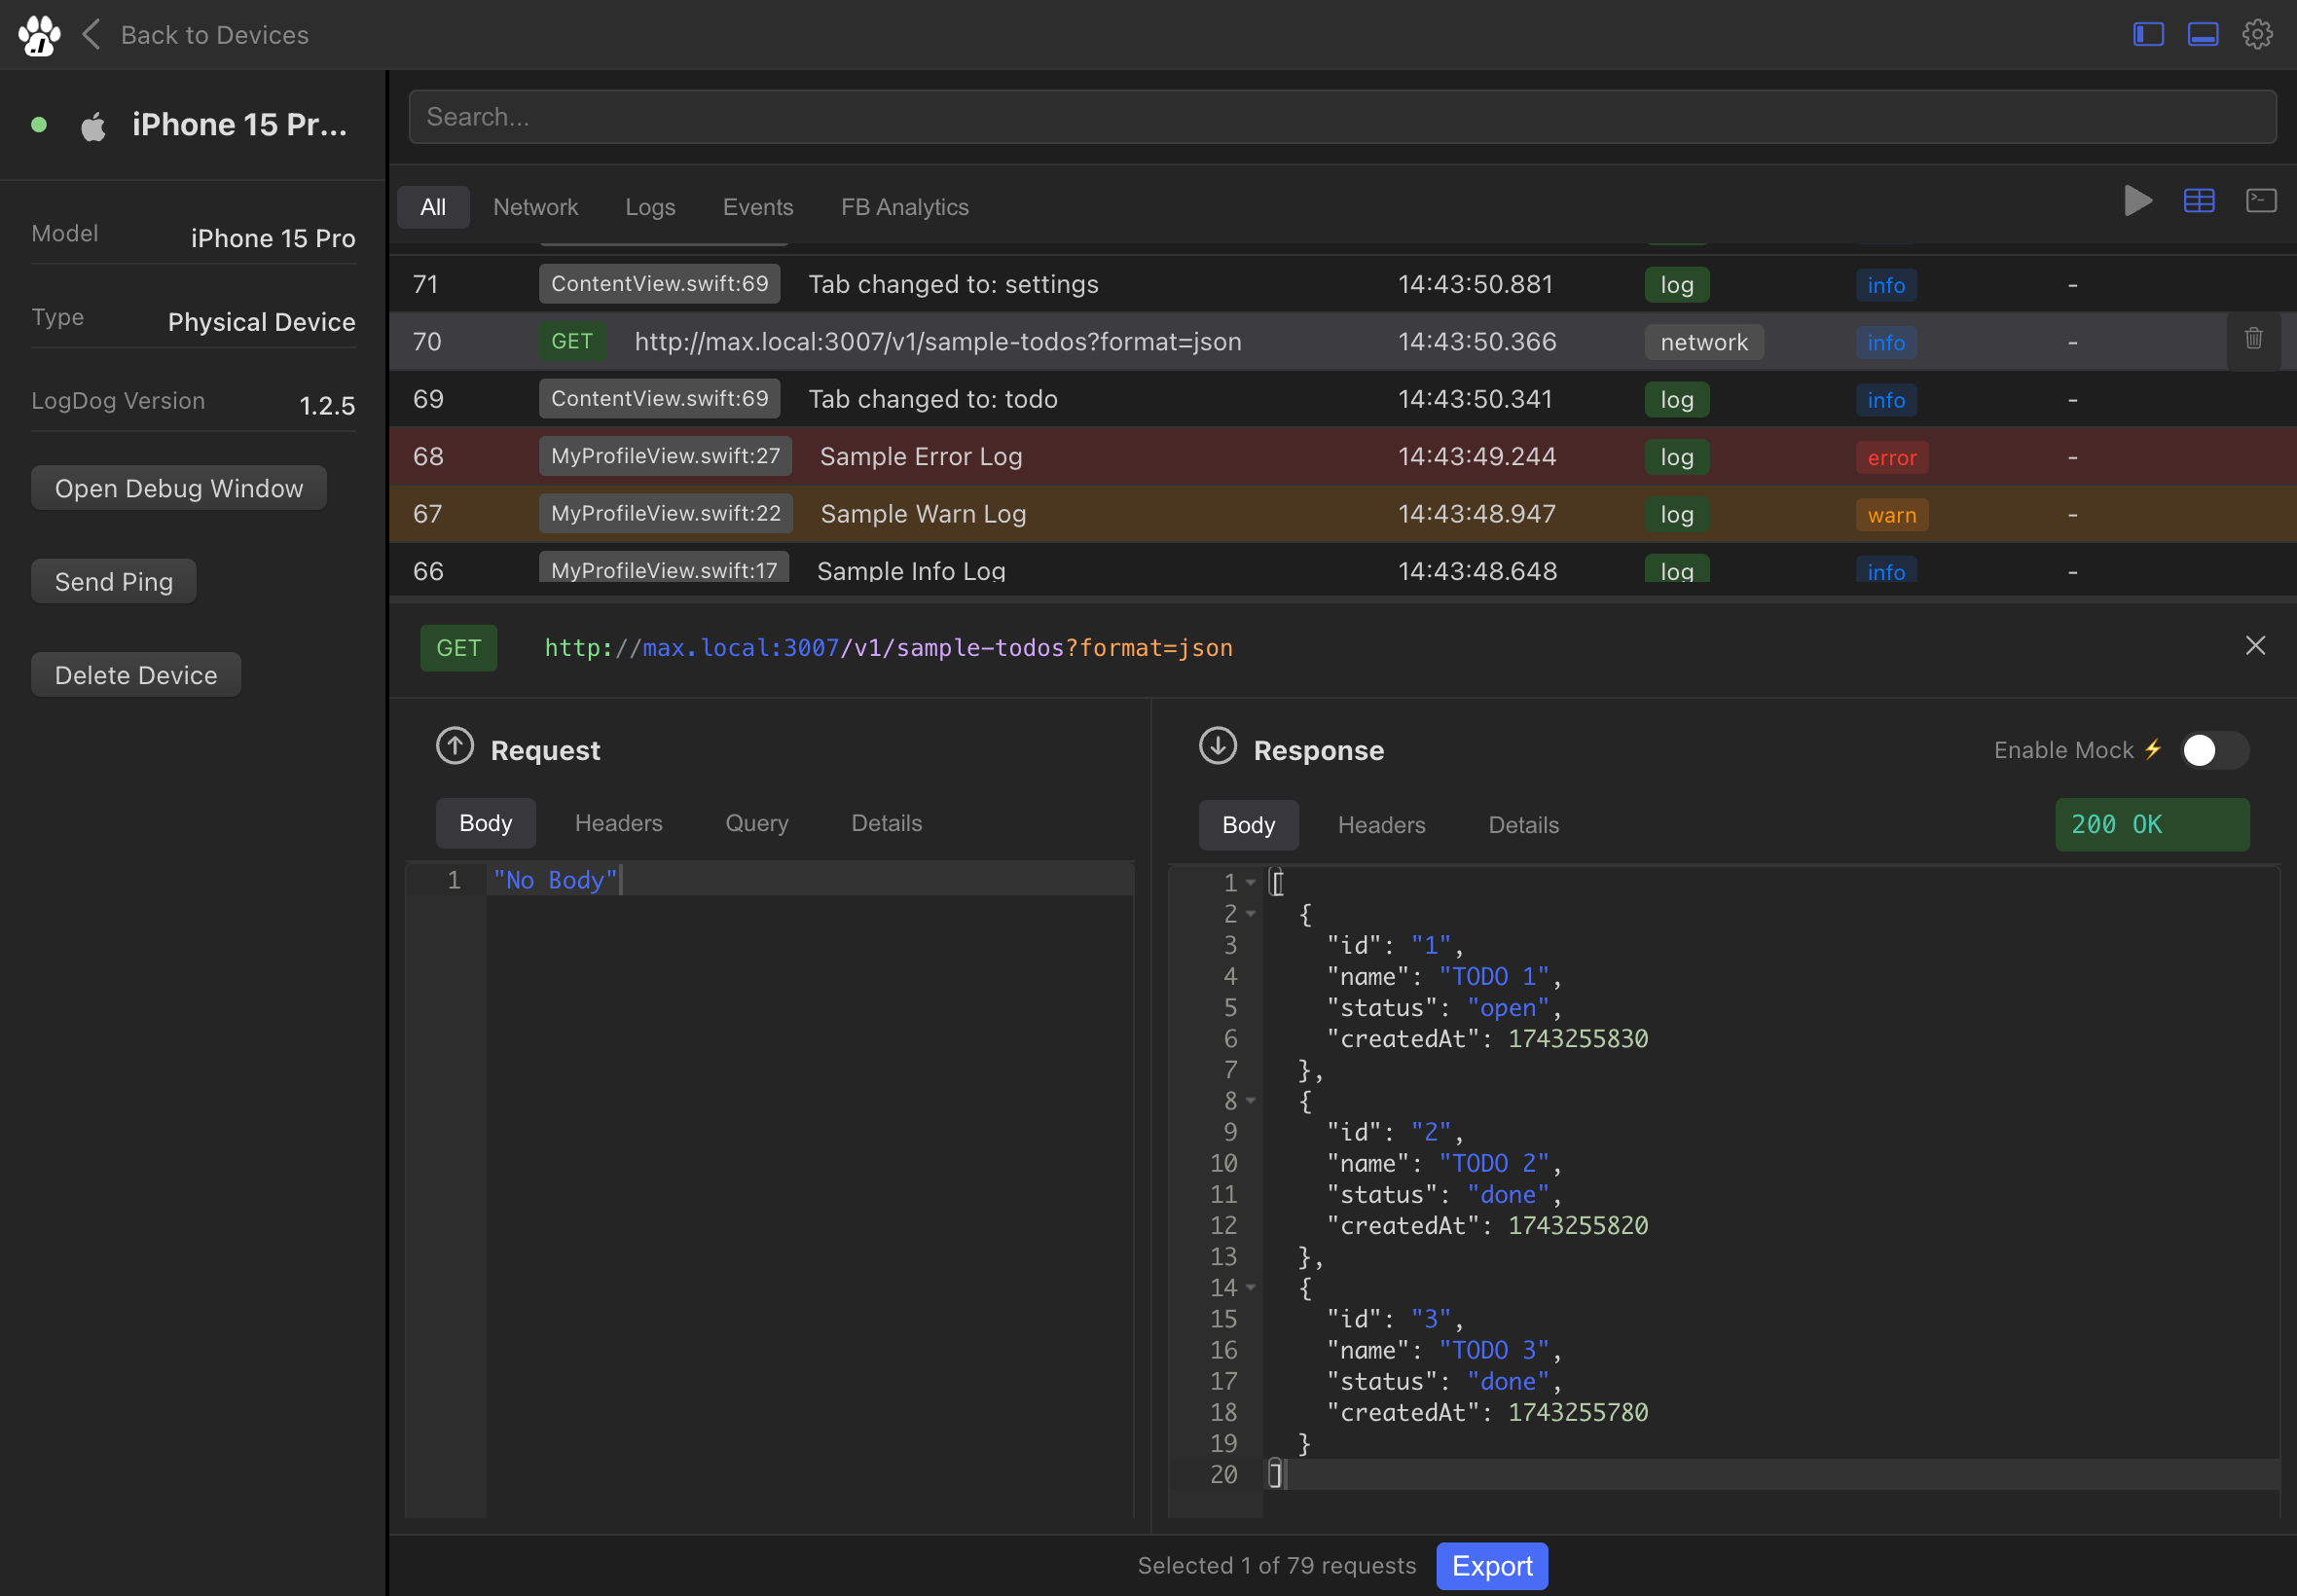Click timestamp 14:43:50.366 in row 70
The image size is (2297, 1596).
[1477, 342]
